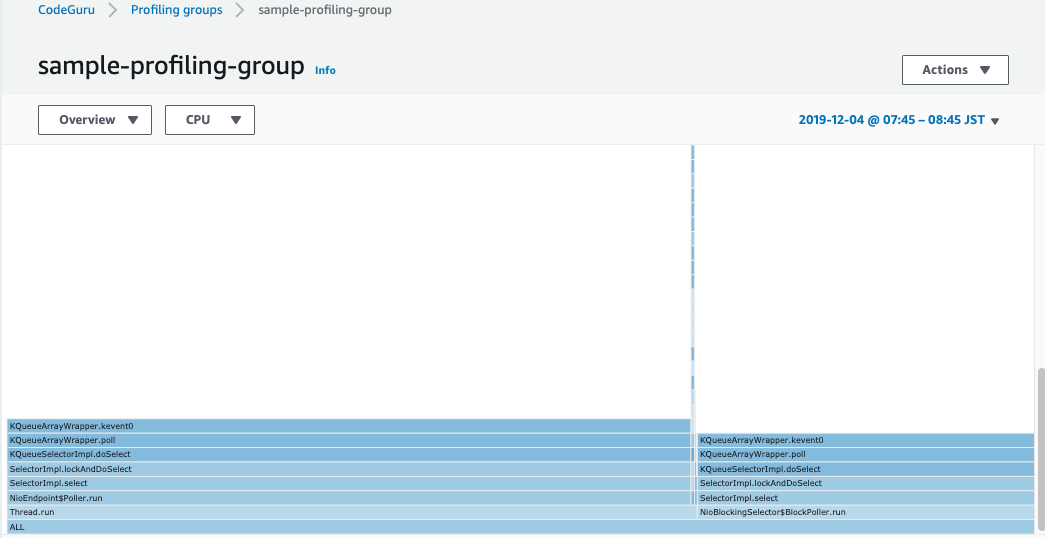
Task: Open the CPU mode dropdown
Action: (210, 120)
